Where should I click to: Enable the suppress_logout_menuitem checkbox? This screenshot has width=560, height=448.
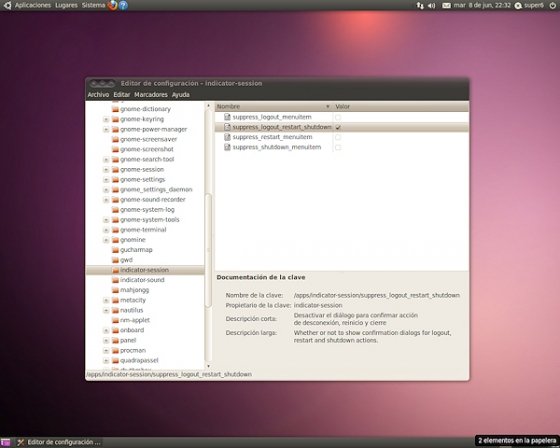(x=338, y=117)
